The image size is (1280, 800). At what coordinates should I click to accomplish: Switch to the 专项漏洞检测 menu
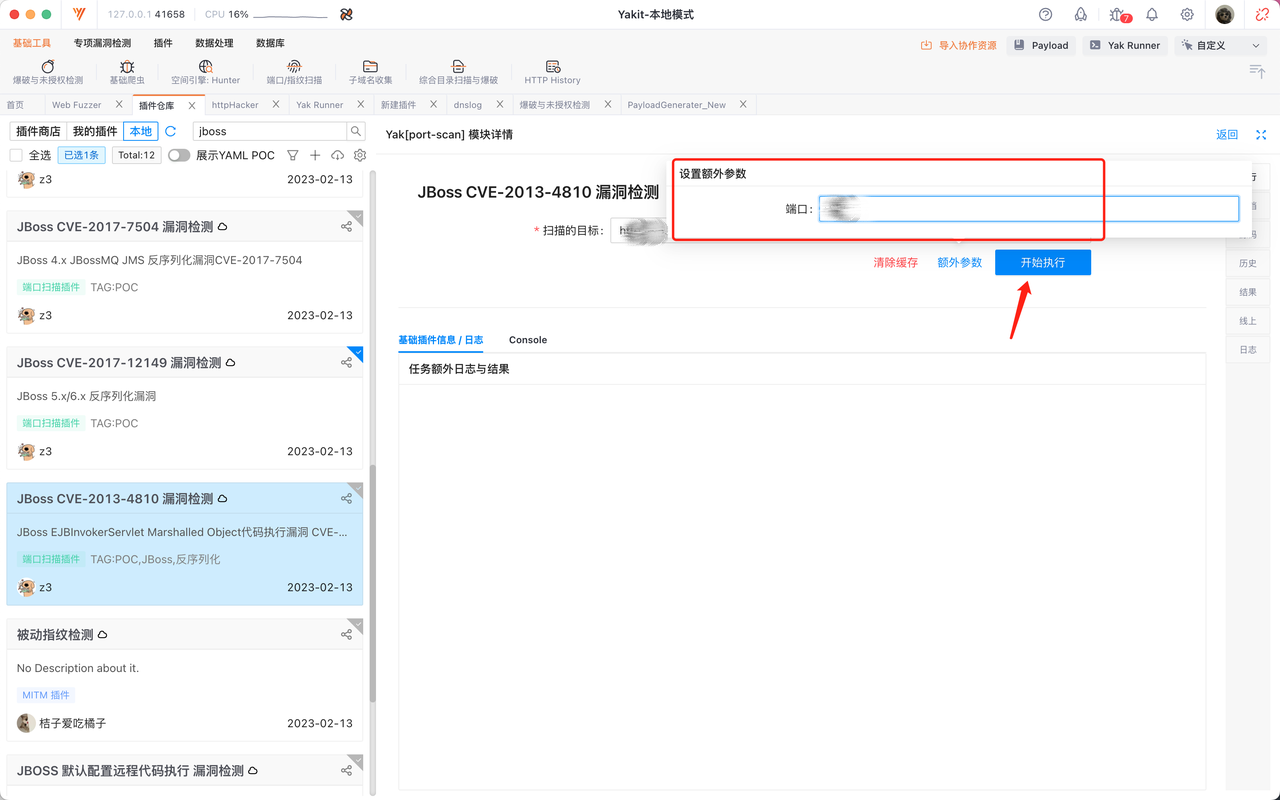pyautogui.click(x=102, y=44)
